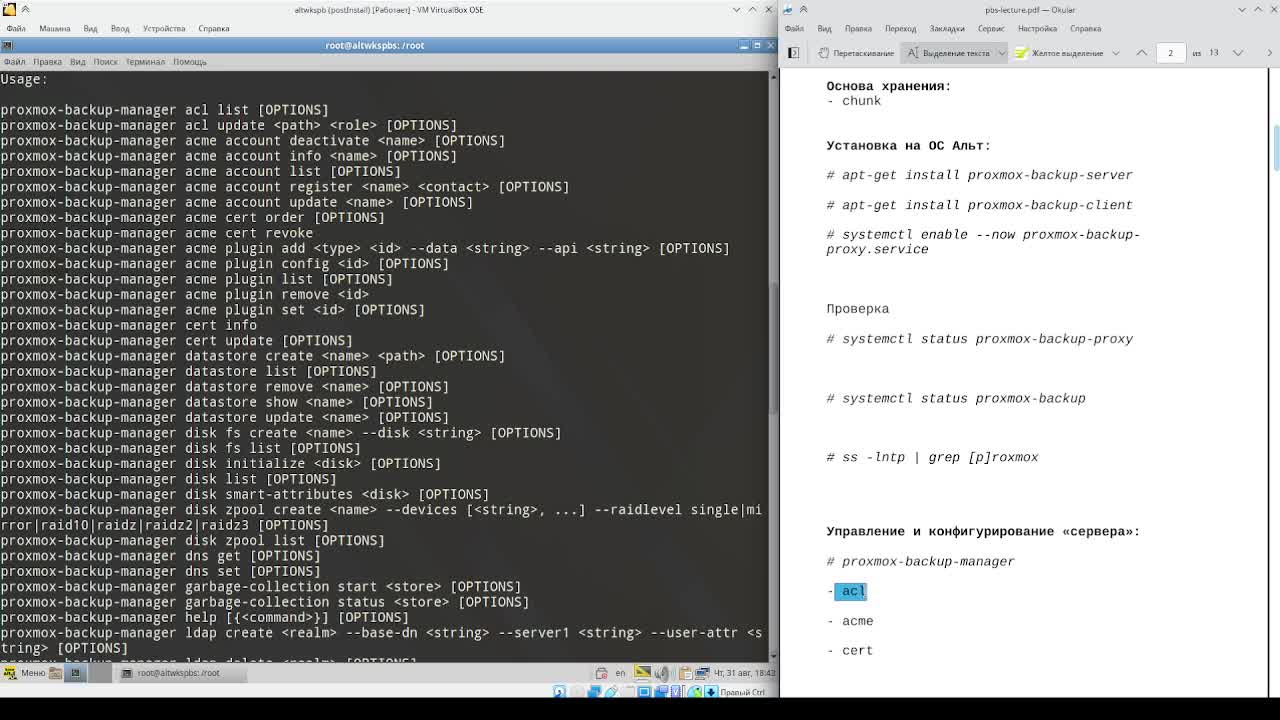
Task: Expand the Выделение текста tool dropdown arrow
Action: point(1001,53)
